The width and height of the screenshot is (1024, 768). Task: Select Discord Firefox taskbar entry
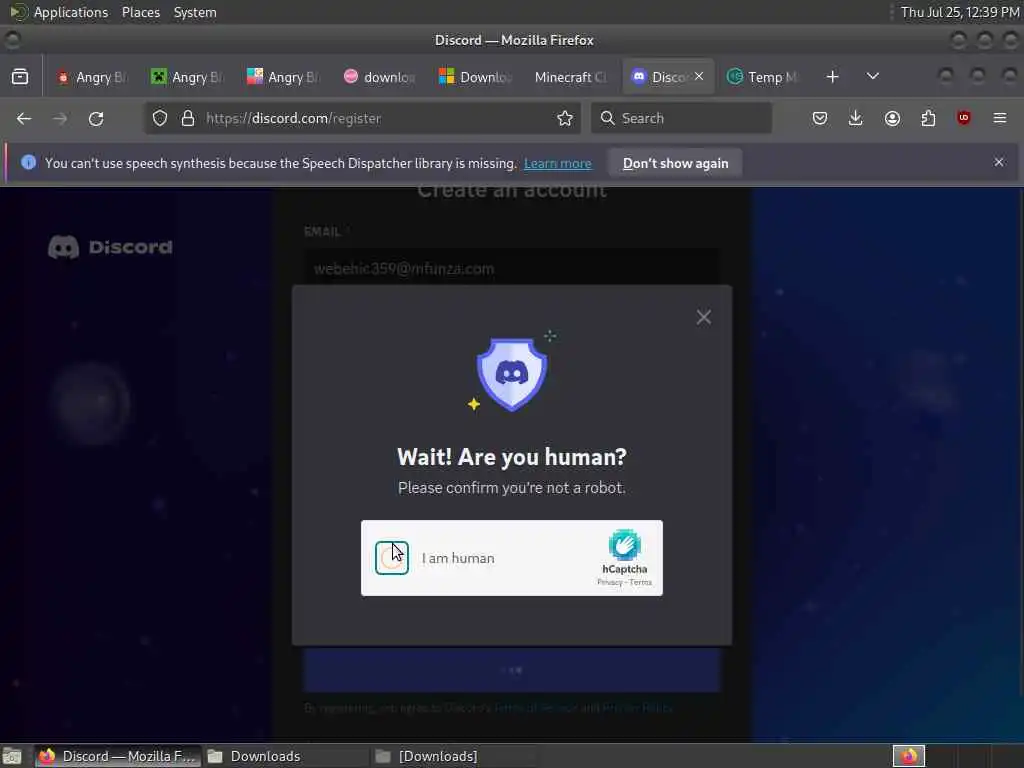click(118, 756)
